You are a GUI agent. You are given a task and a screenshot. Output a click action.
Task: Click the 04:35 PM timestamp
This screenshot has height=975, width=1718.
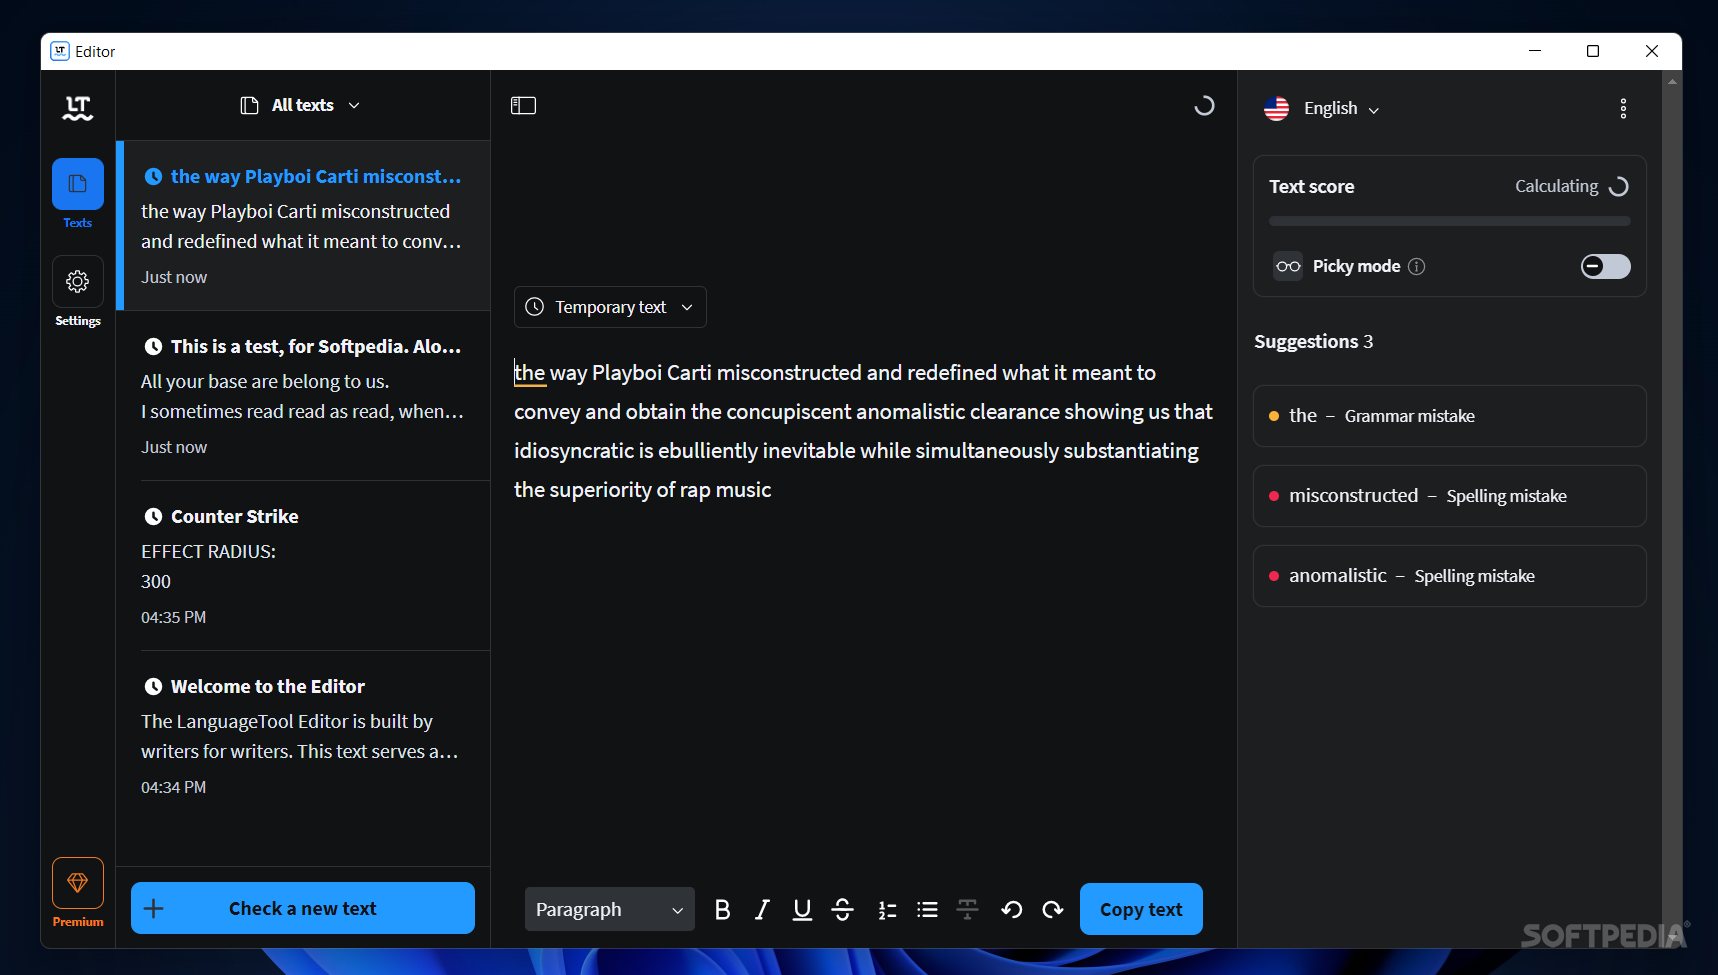coord(173,618)
